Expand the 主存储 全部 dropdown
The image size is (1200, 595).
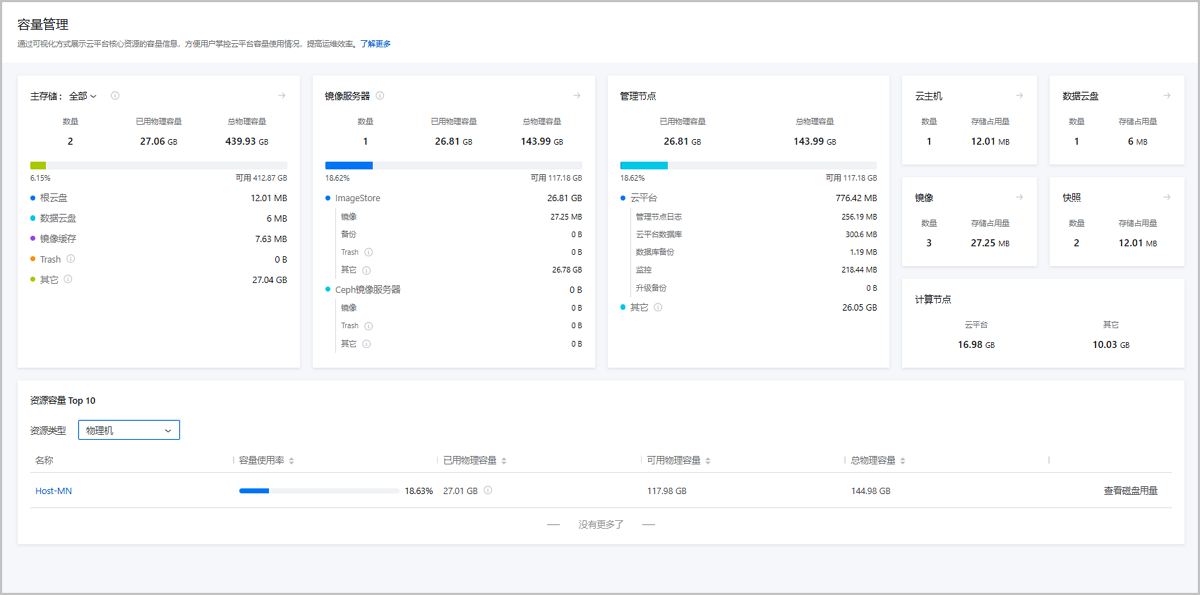point(83,96)
